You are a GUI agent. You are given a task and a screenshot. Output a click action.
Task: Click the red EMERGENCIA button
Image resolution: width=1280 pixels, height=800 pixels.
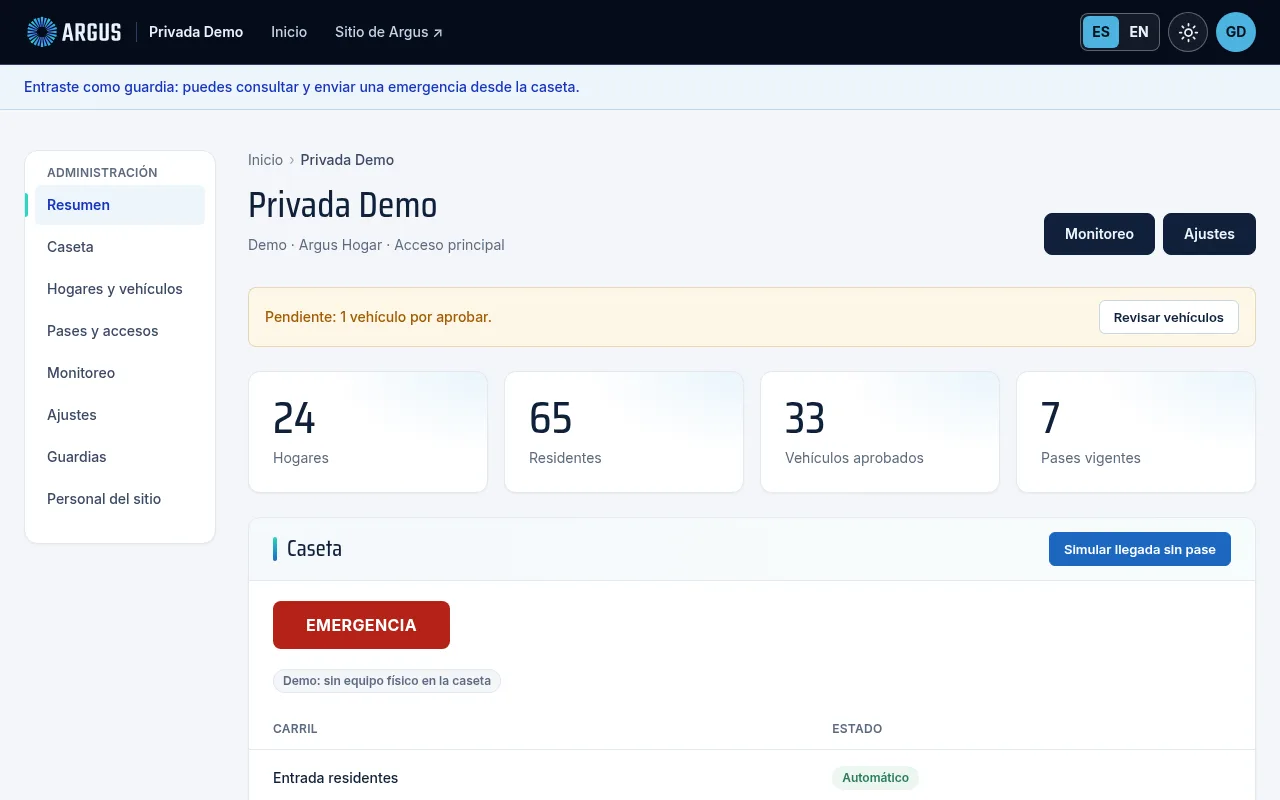point(361,625)
